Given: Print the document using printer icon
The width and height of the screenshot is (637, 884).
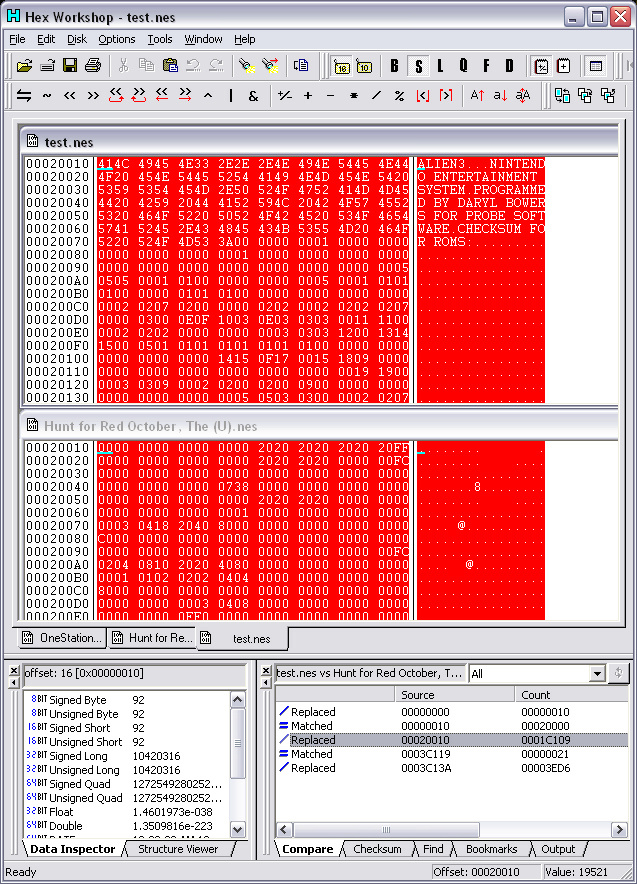Looking at the screenshot, I should [x=93, y=67].
